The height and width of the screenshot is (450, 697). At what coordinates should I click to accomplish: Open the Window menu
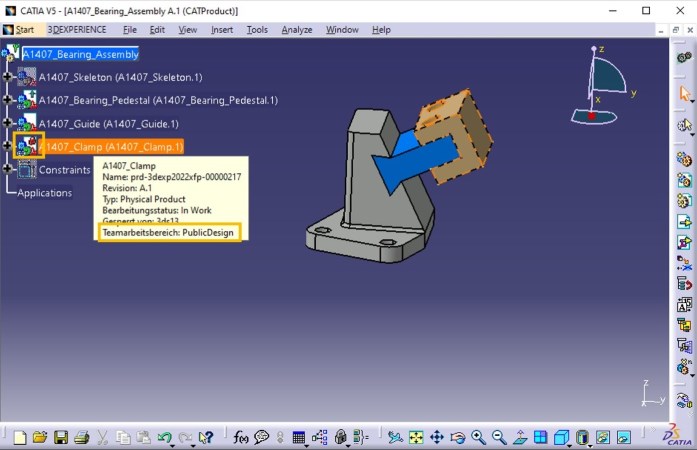[342, 30]
